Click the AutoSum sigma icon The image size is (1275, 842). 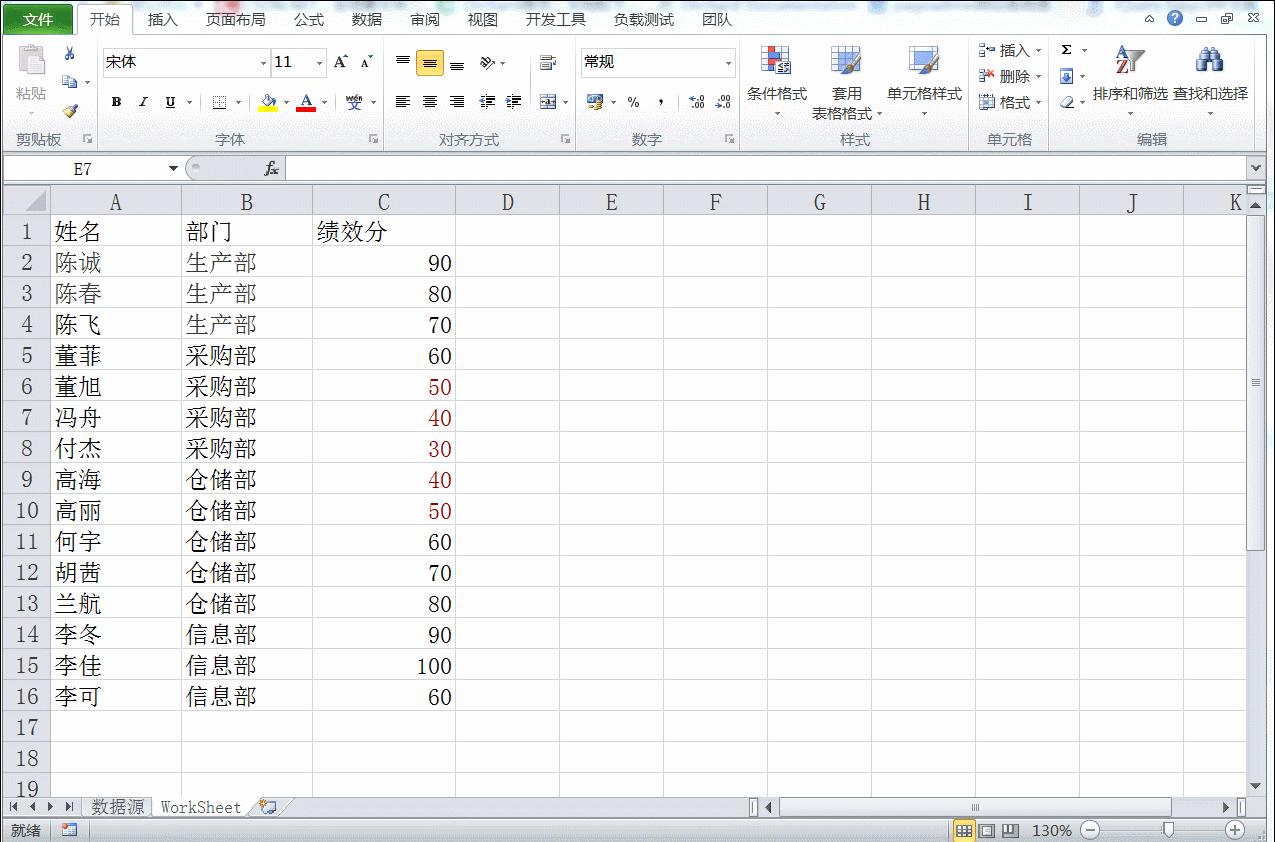1066,50
